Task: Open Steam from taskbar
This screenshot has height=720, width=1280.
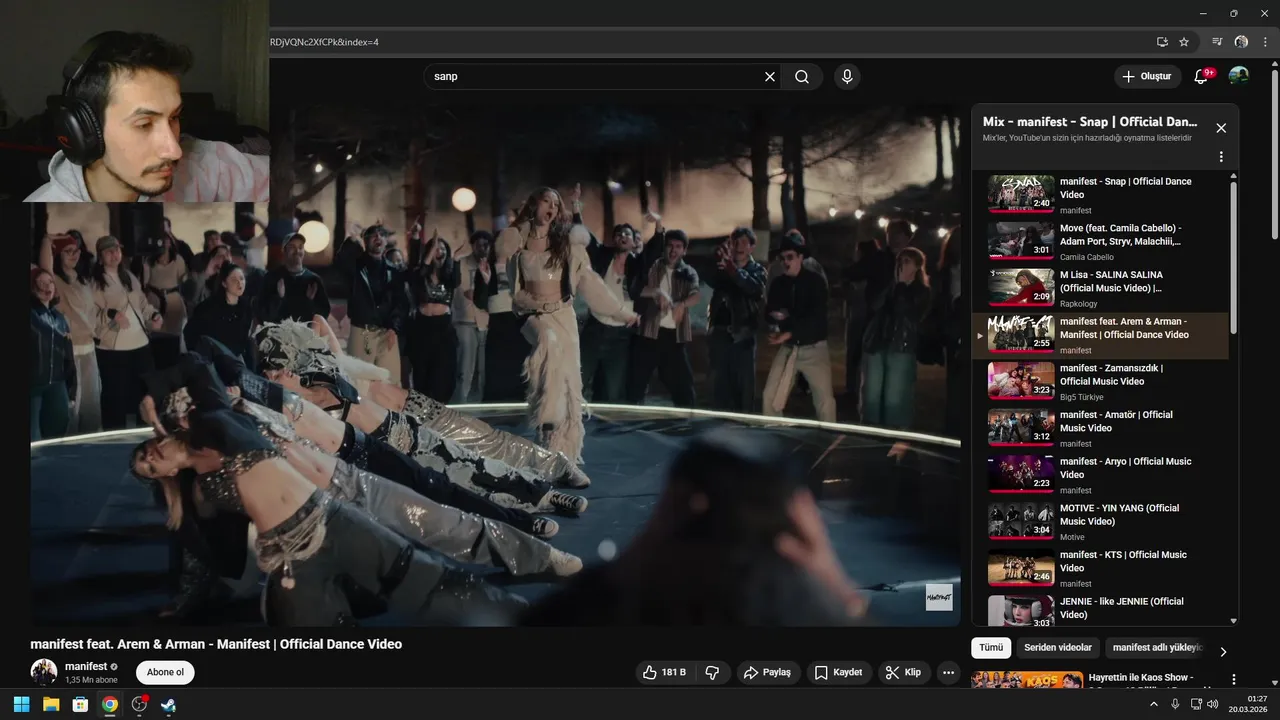Action: click(x=168, y=704)
